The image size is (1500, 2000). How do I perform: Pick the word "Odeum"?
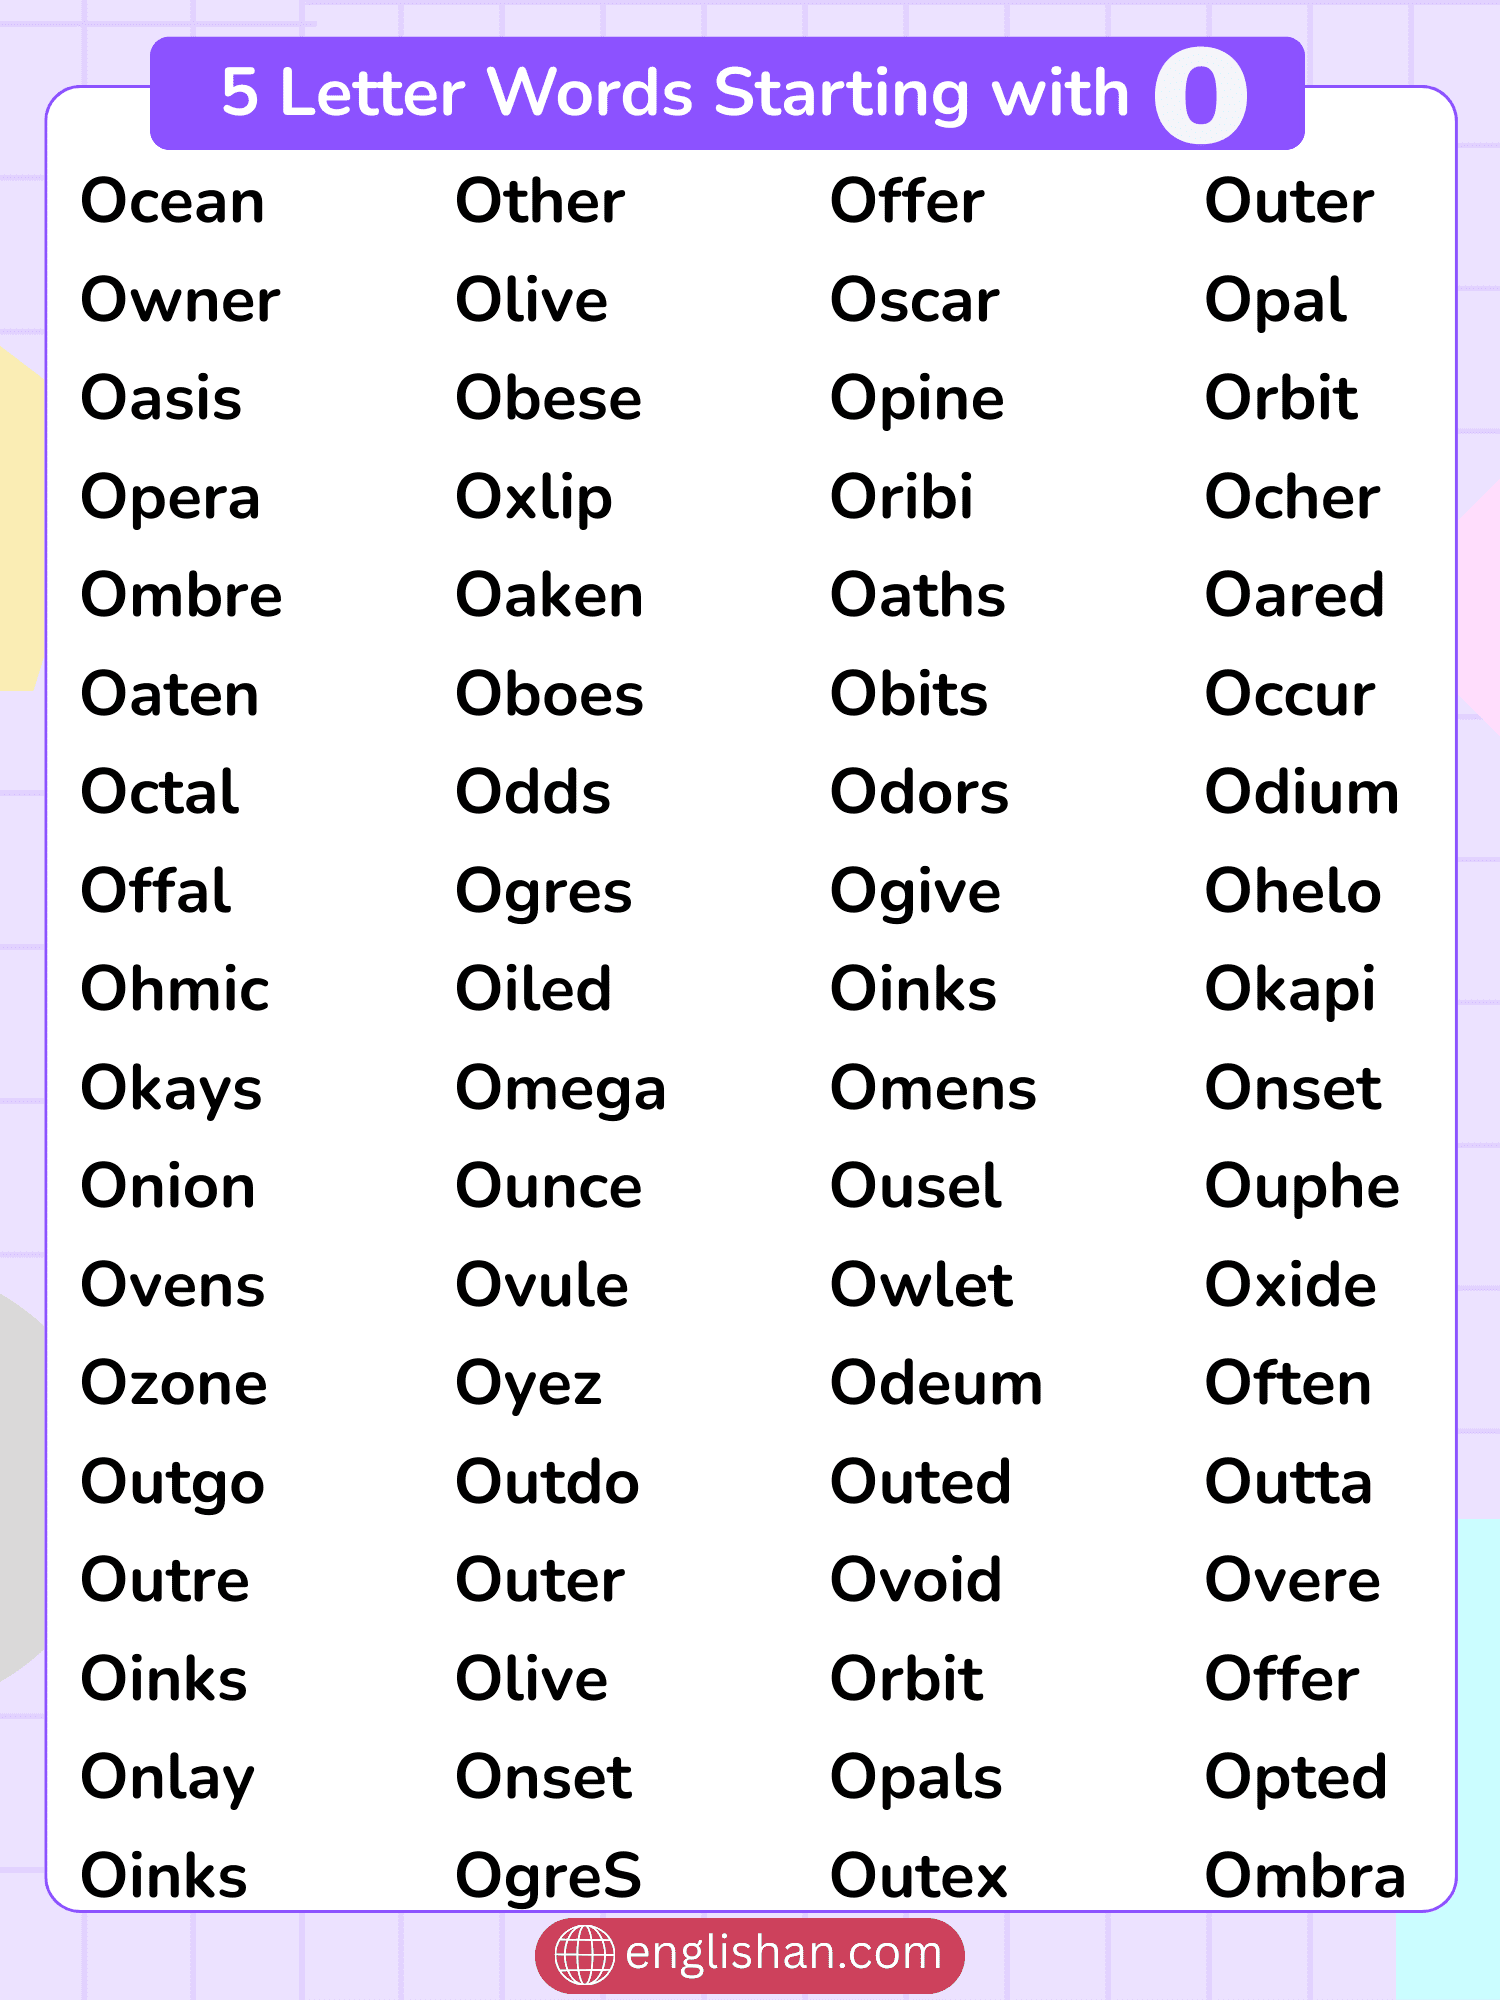click(x=936, y=1384)
